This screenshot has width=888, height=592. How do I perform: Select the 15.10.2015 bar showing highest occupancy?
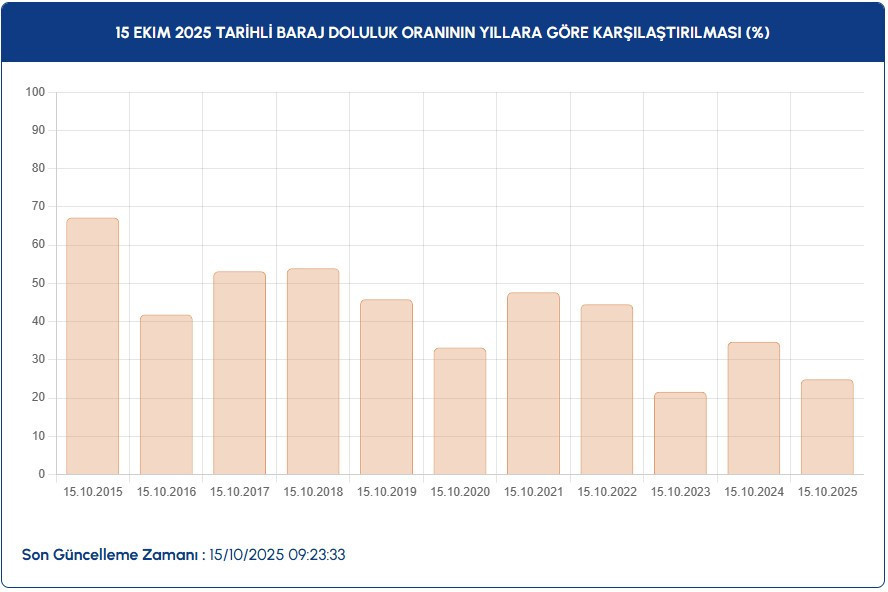pos(91,345)
